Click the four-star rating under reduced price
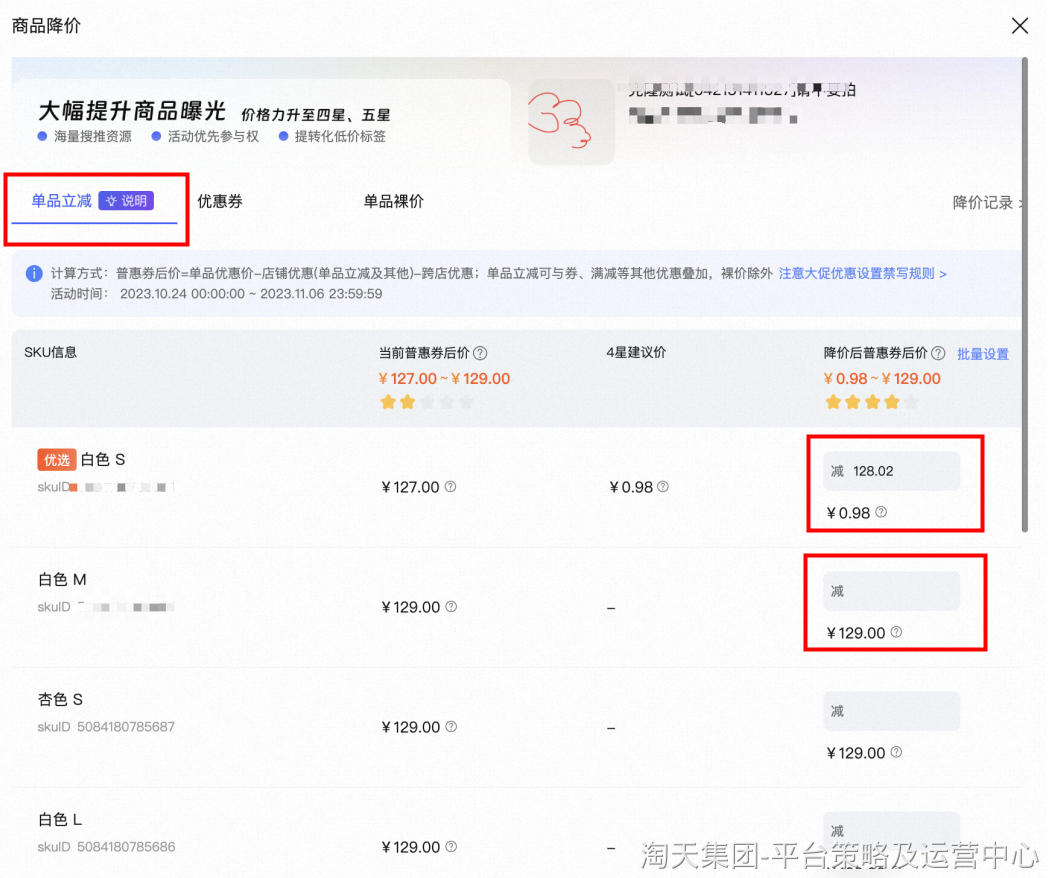The height and width of the screenshot is (878, 1048). (x=872, y=402)
